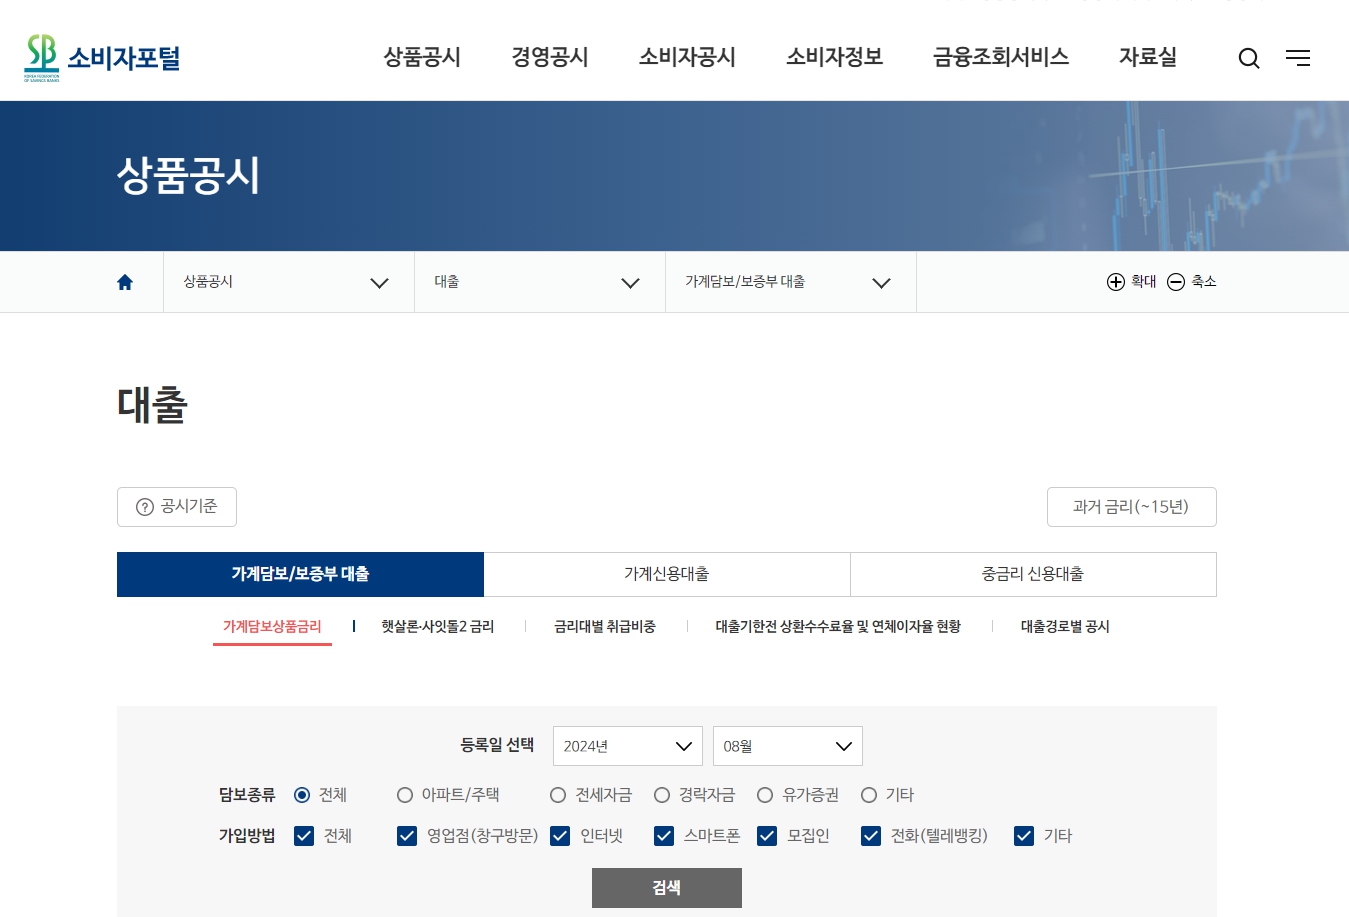The width and height of the screenshot is (1349, 917).
Task: Select the 아파트/주택 radio button
Action: click(405, 795)
